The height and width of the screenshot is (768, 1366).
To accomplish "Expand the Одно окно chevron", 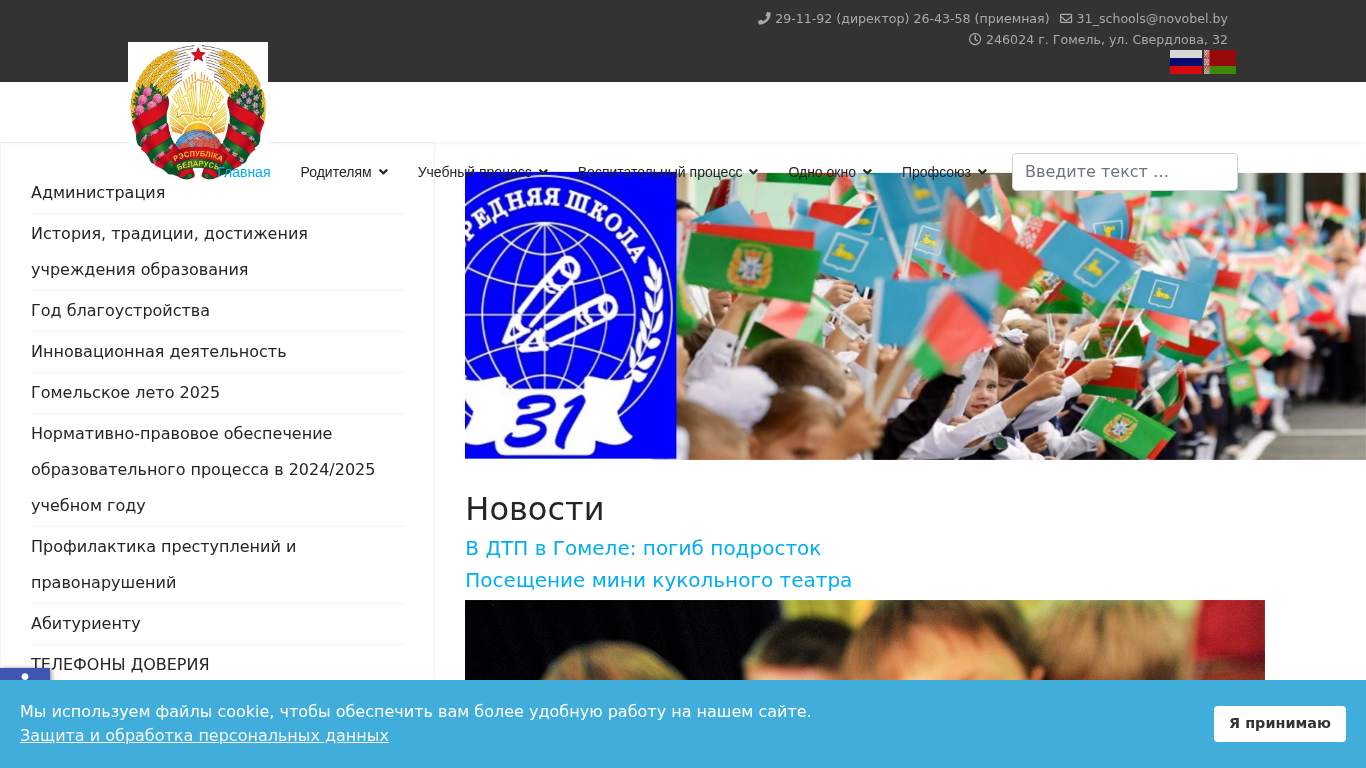I will [x=867, y=172].
